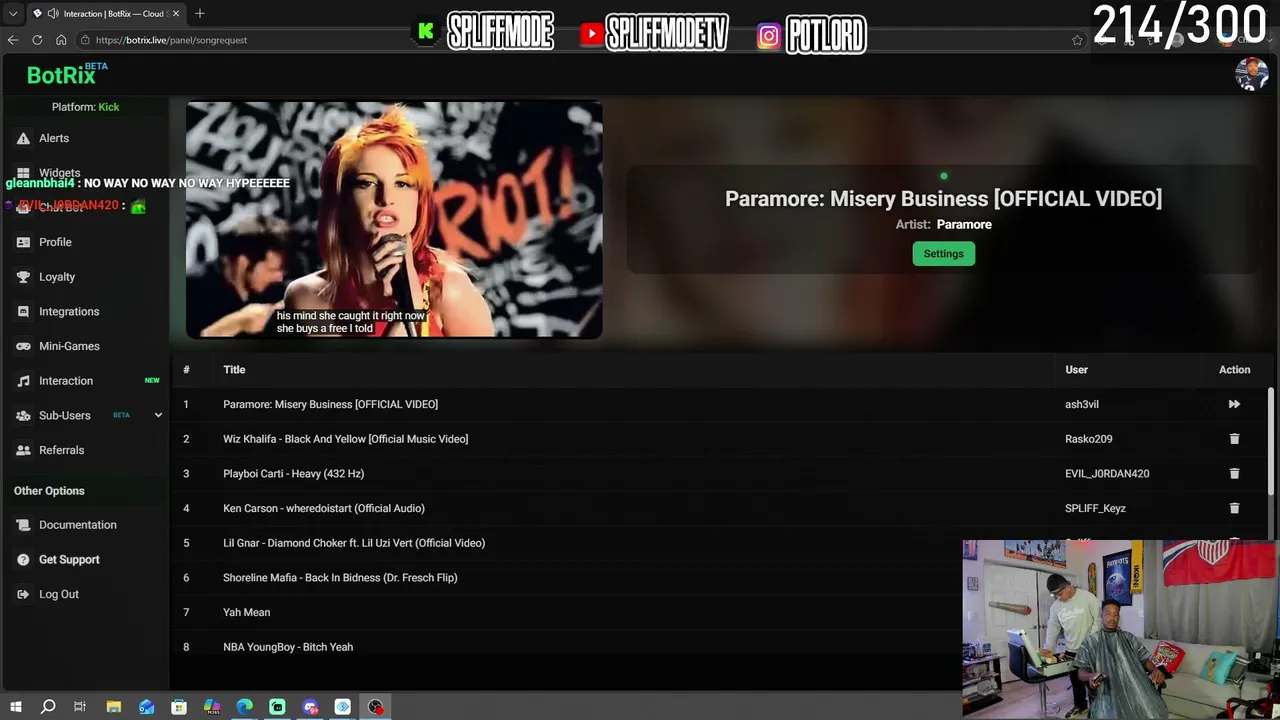Screen dimensions: 1280x720
Task: Mute the tab using its speaker icon
Action: pos(52,14)
